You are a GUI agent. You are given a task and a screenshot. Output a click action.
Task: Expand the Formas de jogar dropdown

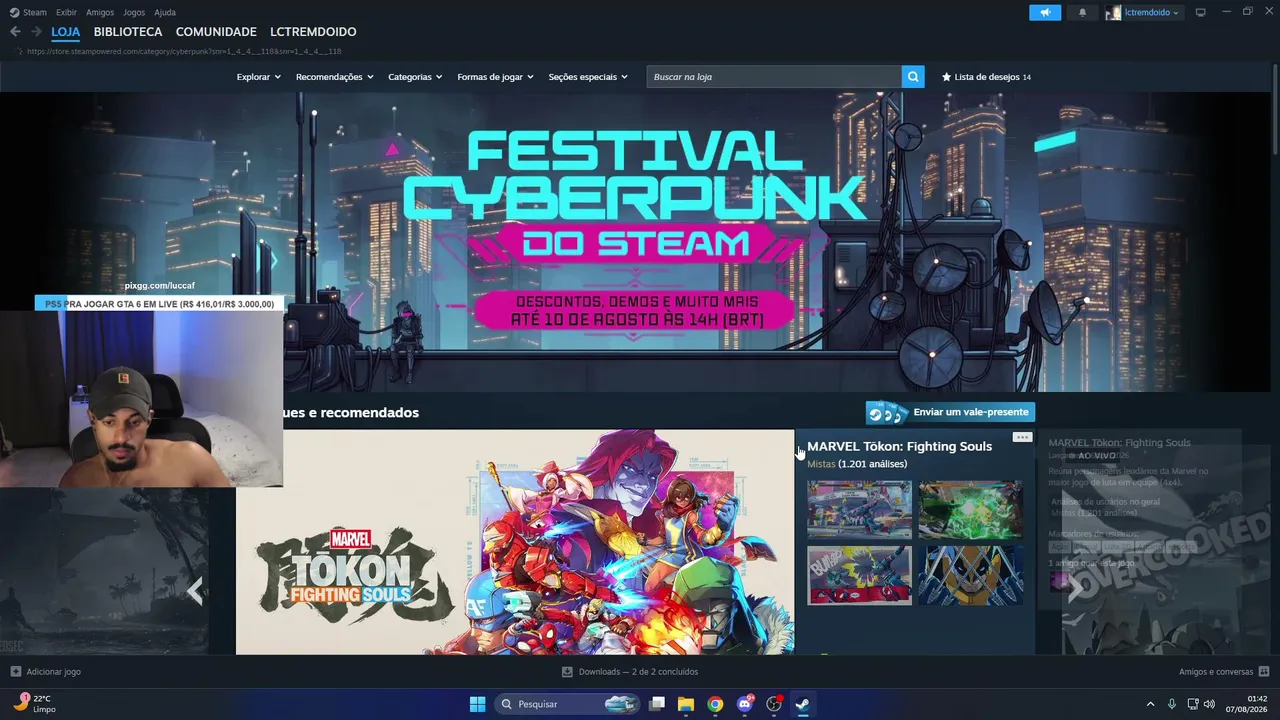tap(495, 77)
